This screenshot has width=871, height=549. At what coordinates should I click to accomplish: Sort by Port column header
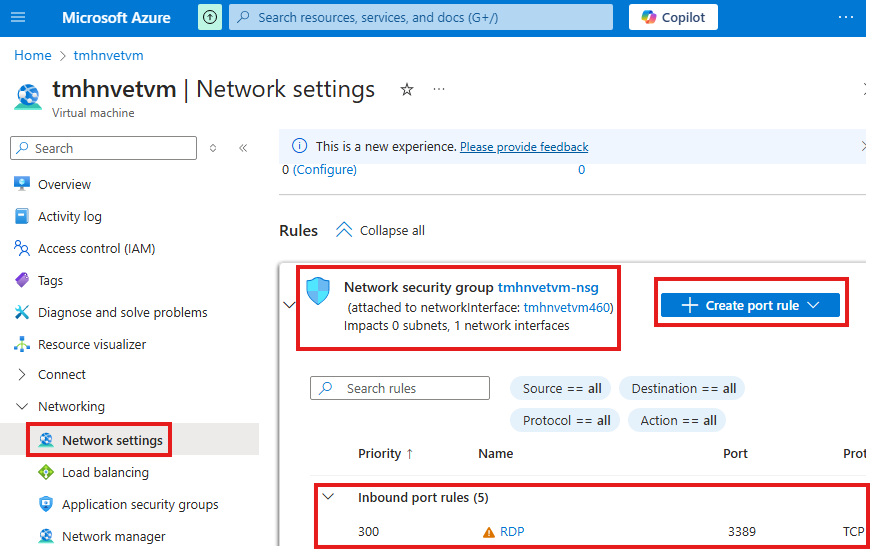735,454
